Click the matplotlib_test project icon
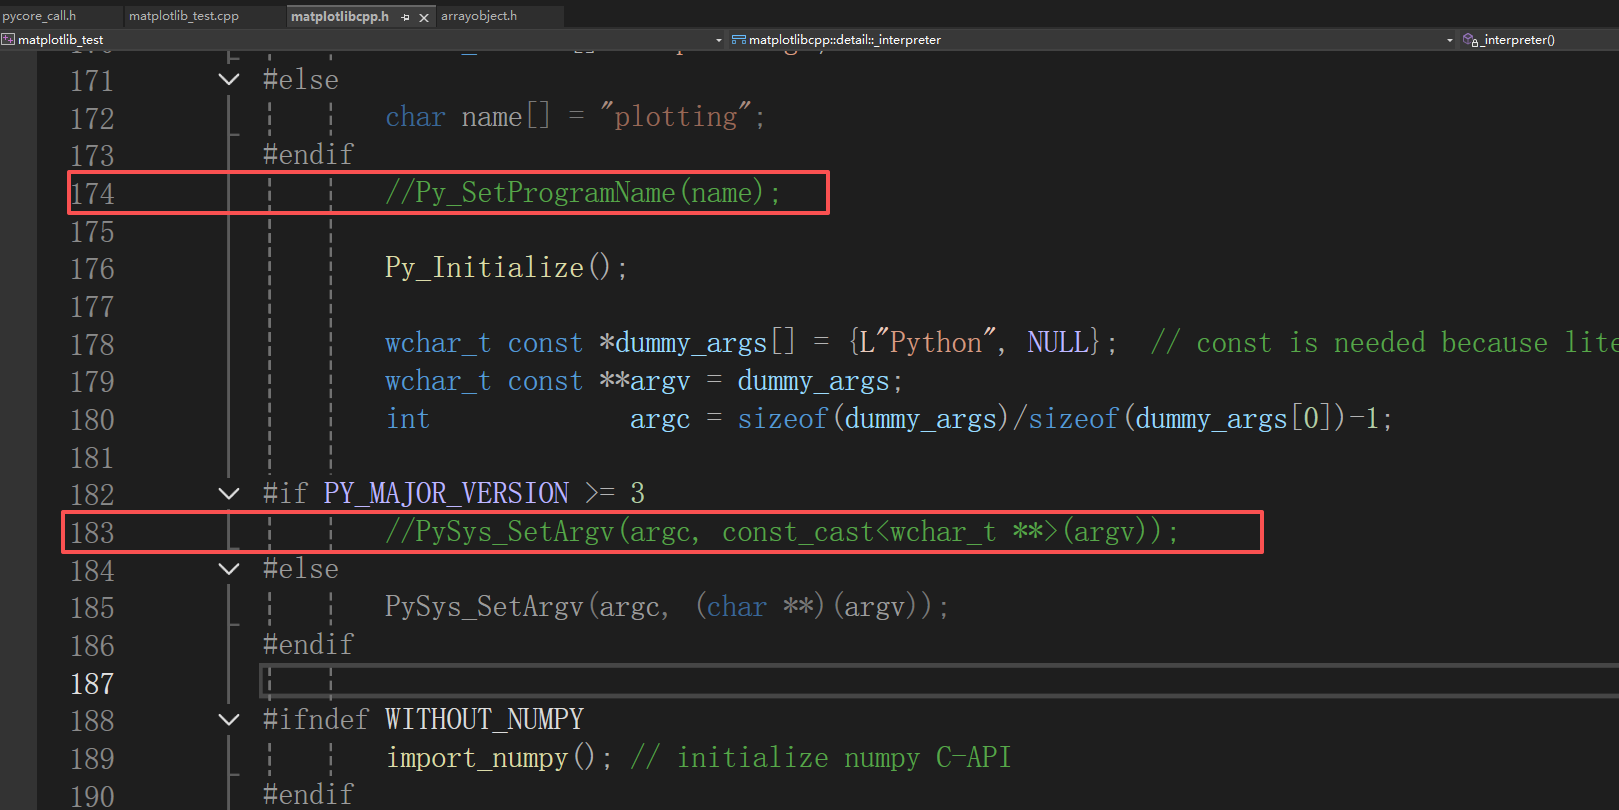This screenshot has height=810, width=1619. [8, 40]
